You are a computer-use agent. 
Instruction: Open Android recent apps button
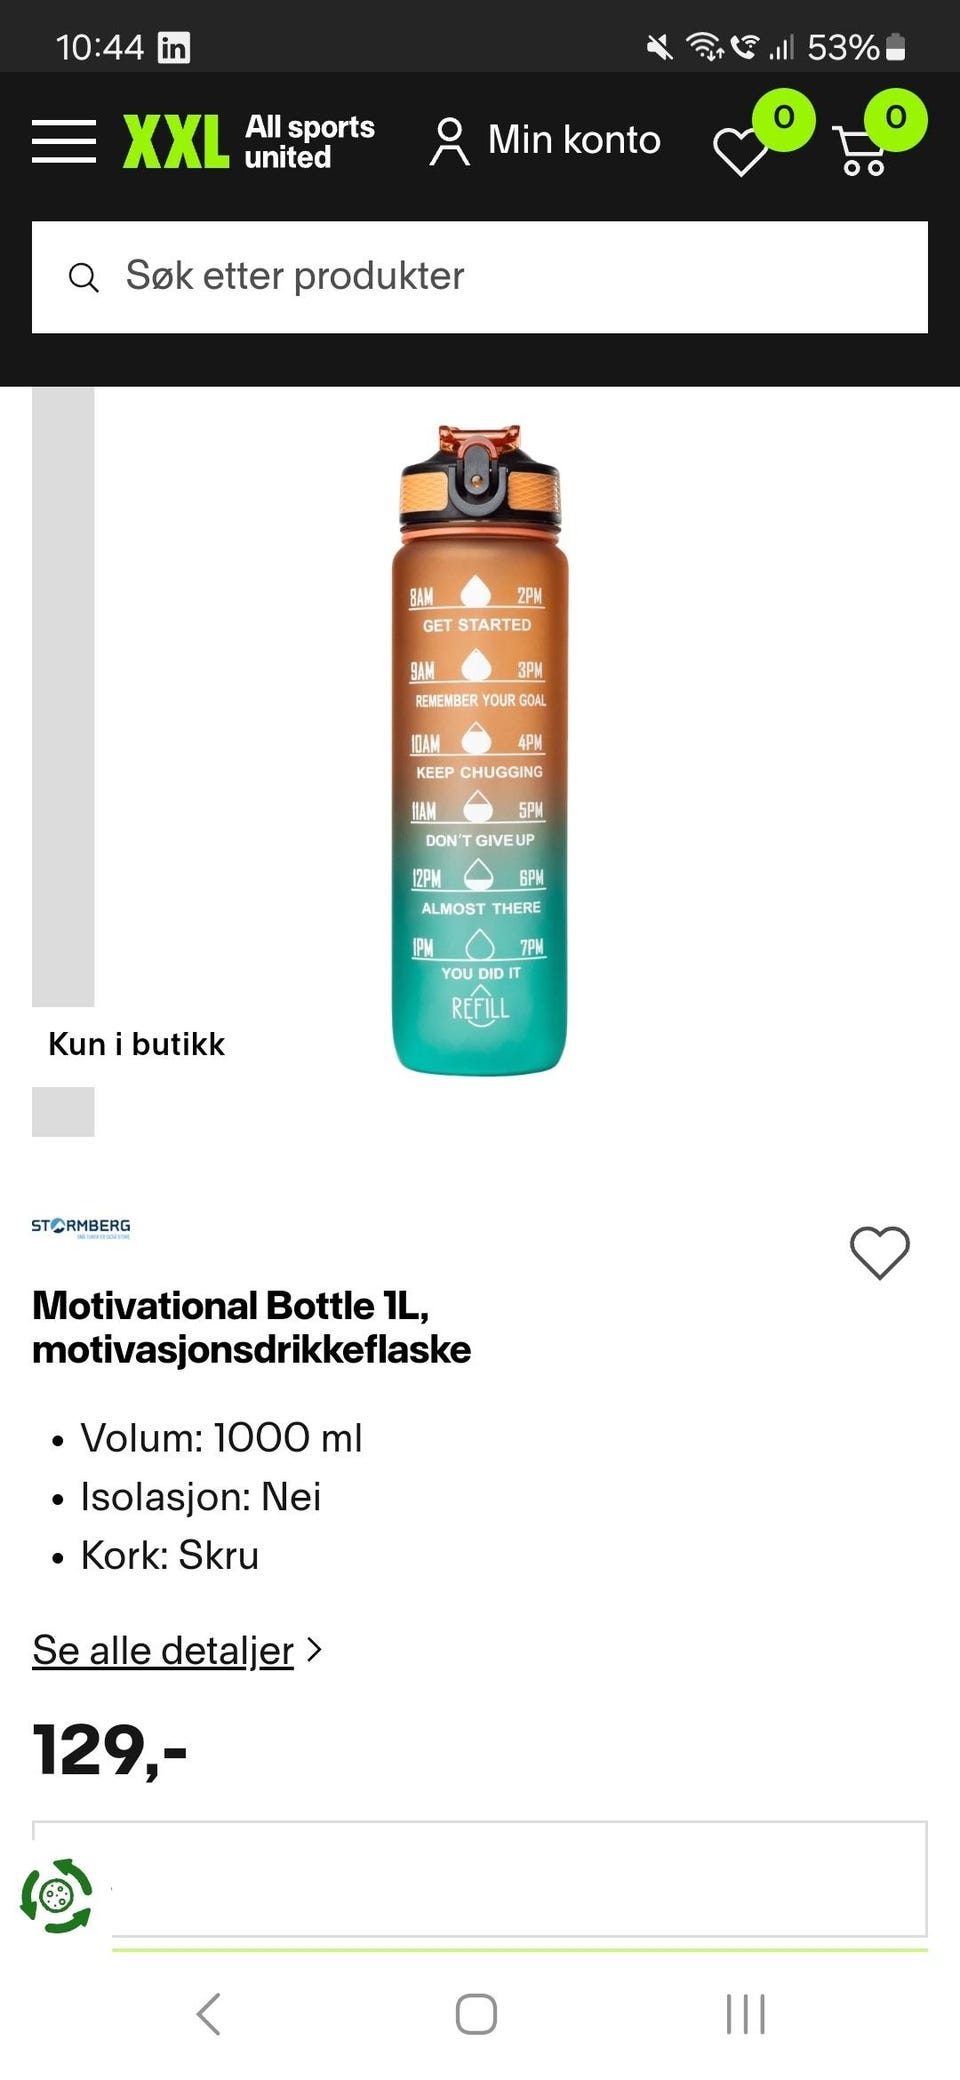[x=745, y=2013]
